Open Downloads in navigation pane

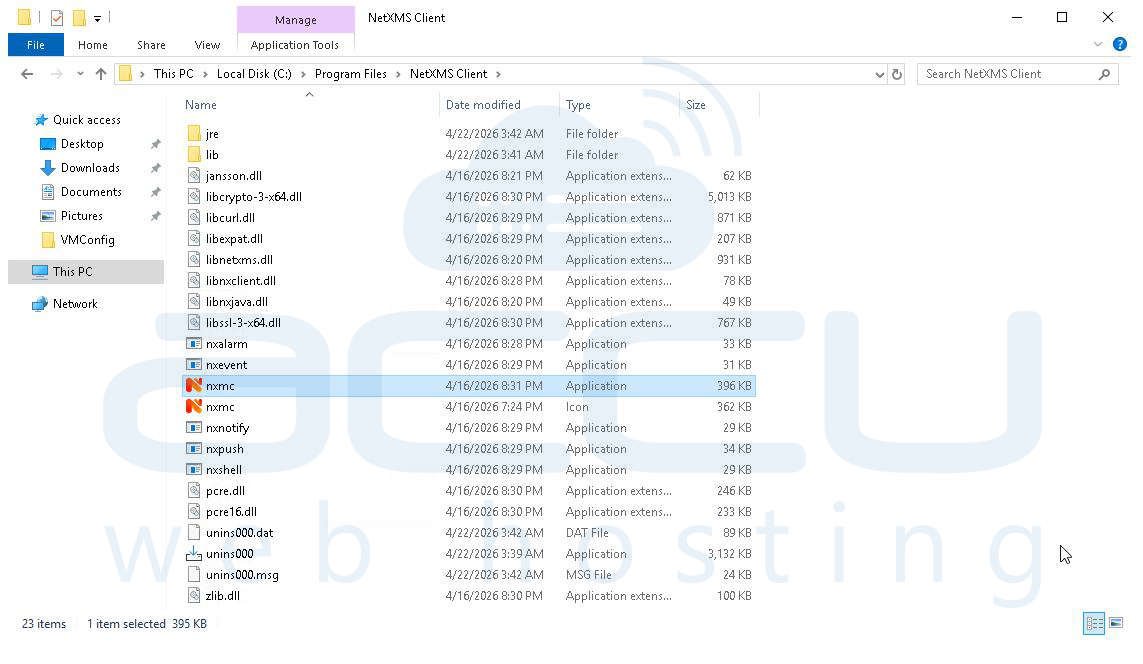point(90,168)
